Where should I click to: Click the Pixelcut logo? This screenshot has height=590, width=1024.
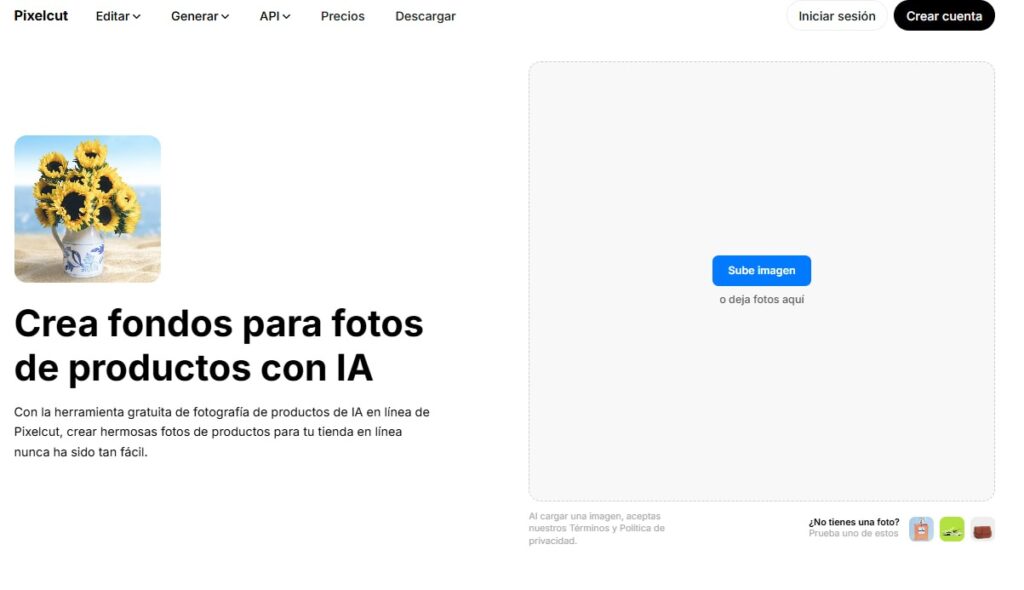coord(40,15)
